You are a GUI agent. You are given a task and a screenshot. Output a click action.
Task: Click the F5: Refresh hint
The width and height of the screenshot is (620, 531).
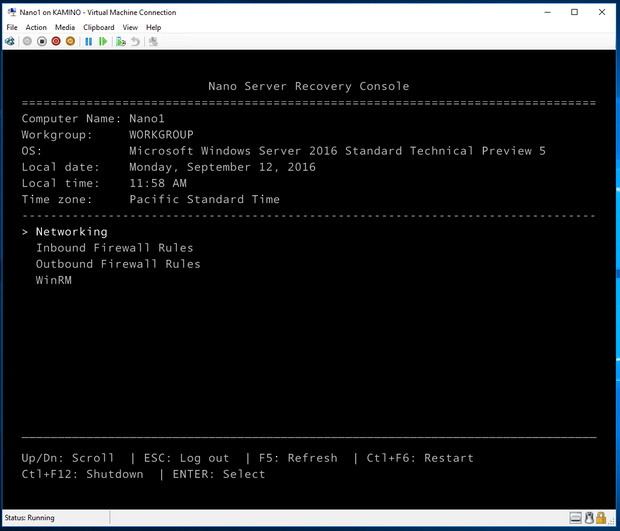(x=298, y=458)
